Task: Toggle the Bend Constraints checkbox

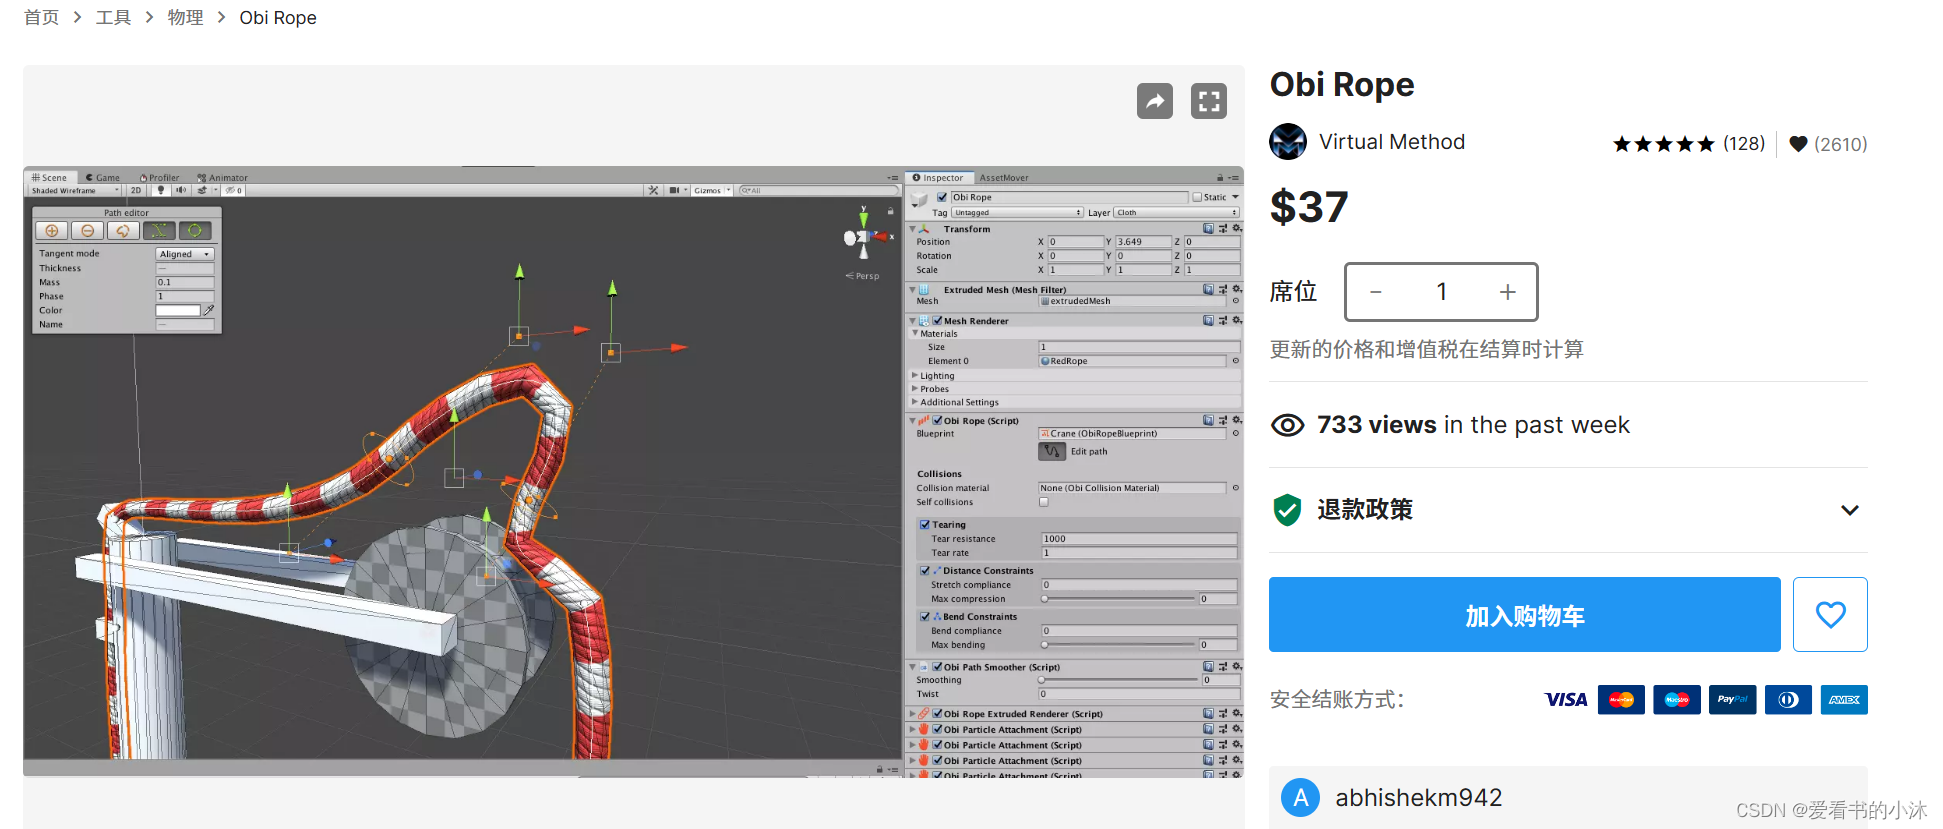Action: coord(925,617)
